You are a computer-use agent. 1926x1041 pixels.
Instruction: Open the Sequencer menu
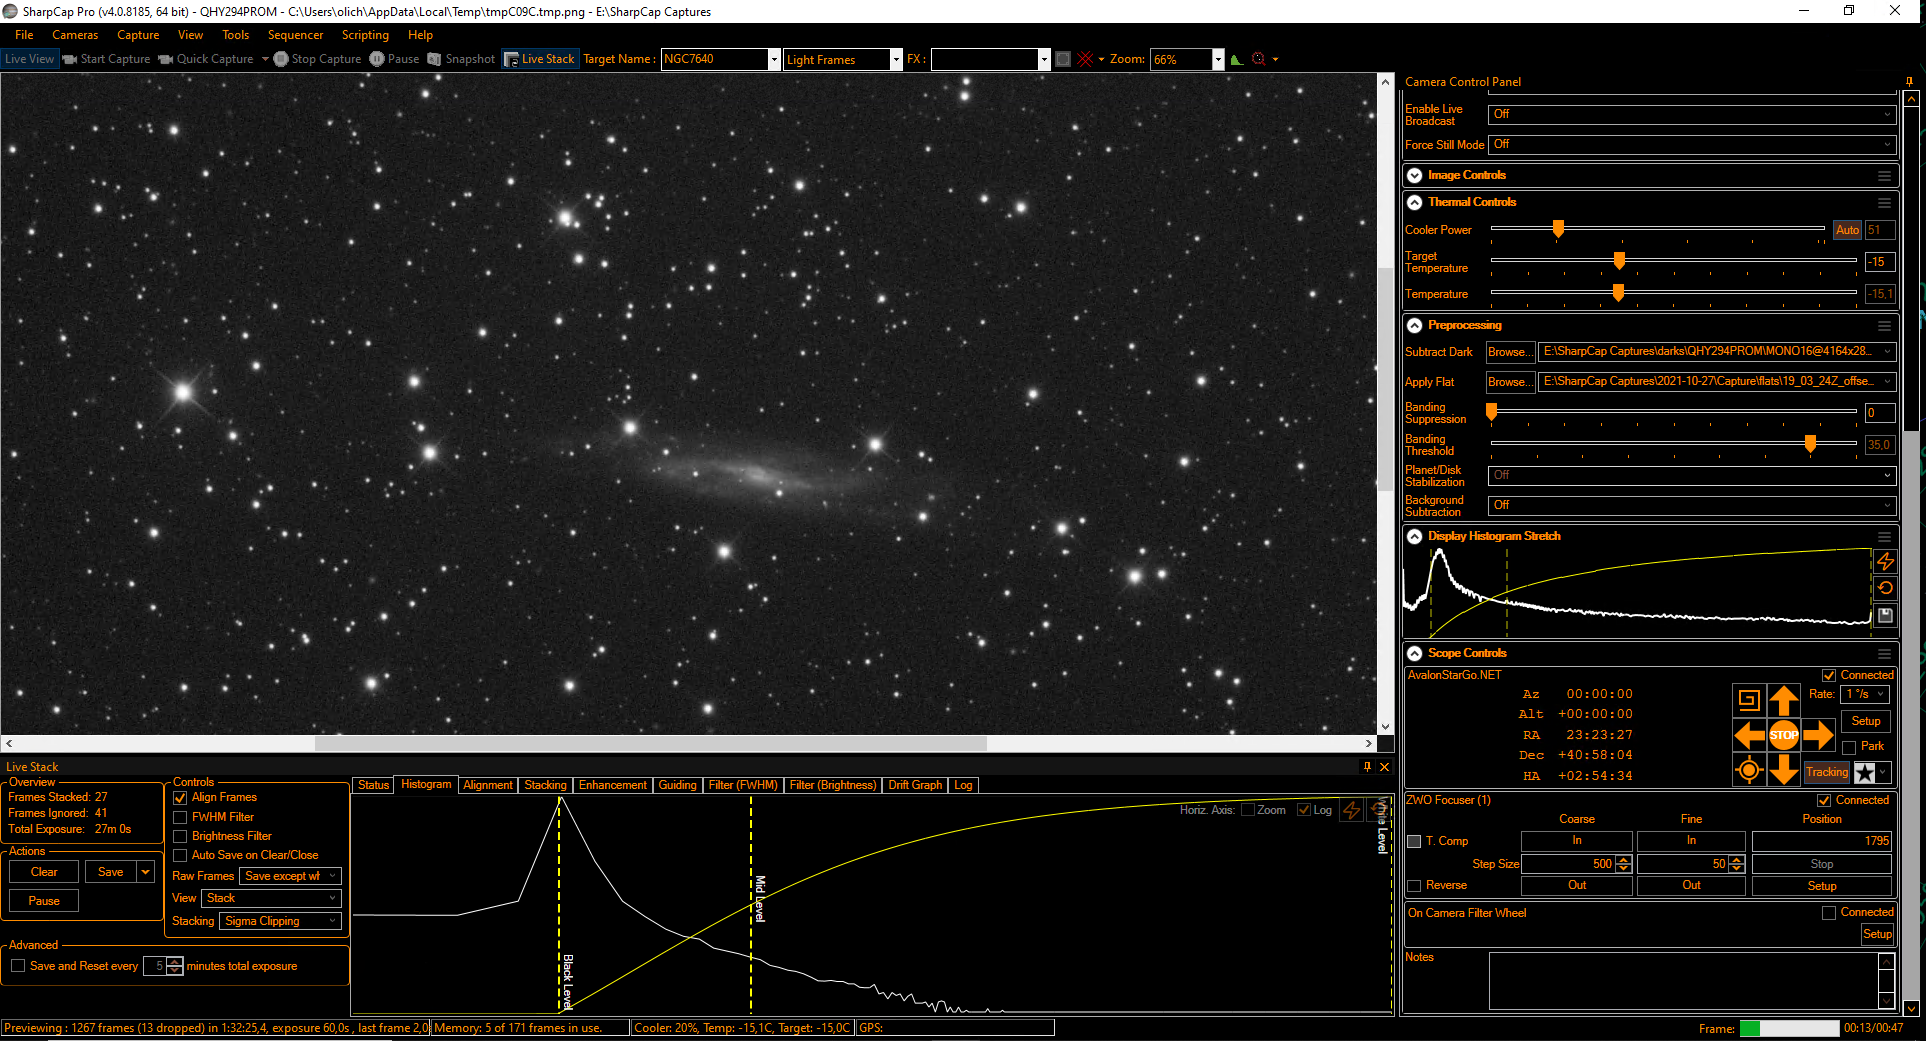(x=295, y=35)
